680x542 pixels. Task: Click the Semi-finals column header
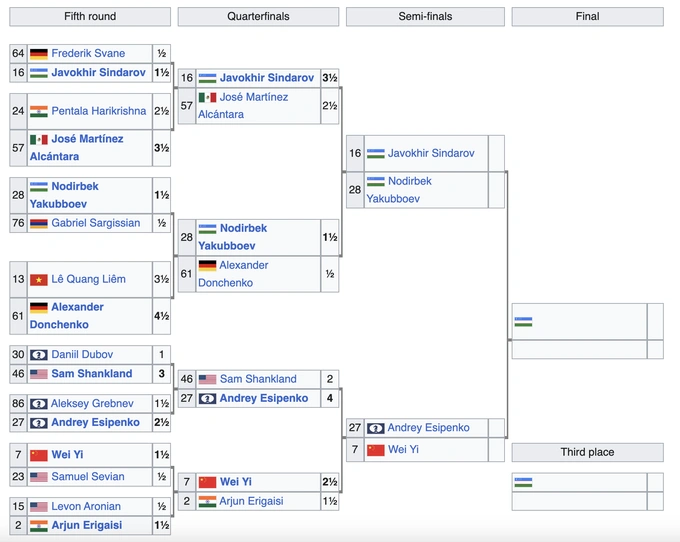click(x=424, y=17)
